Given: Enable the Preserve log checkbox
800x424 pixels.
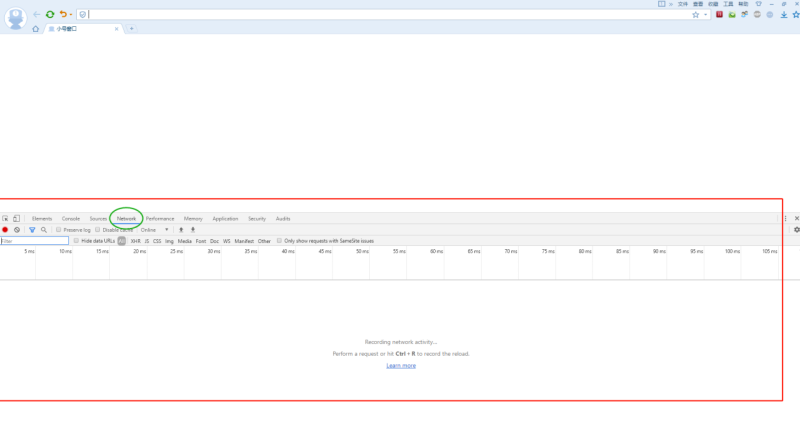Looking at the screenshot, I should [x=59, y=230].
